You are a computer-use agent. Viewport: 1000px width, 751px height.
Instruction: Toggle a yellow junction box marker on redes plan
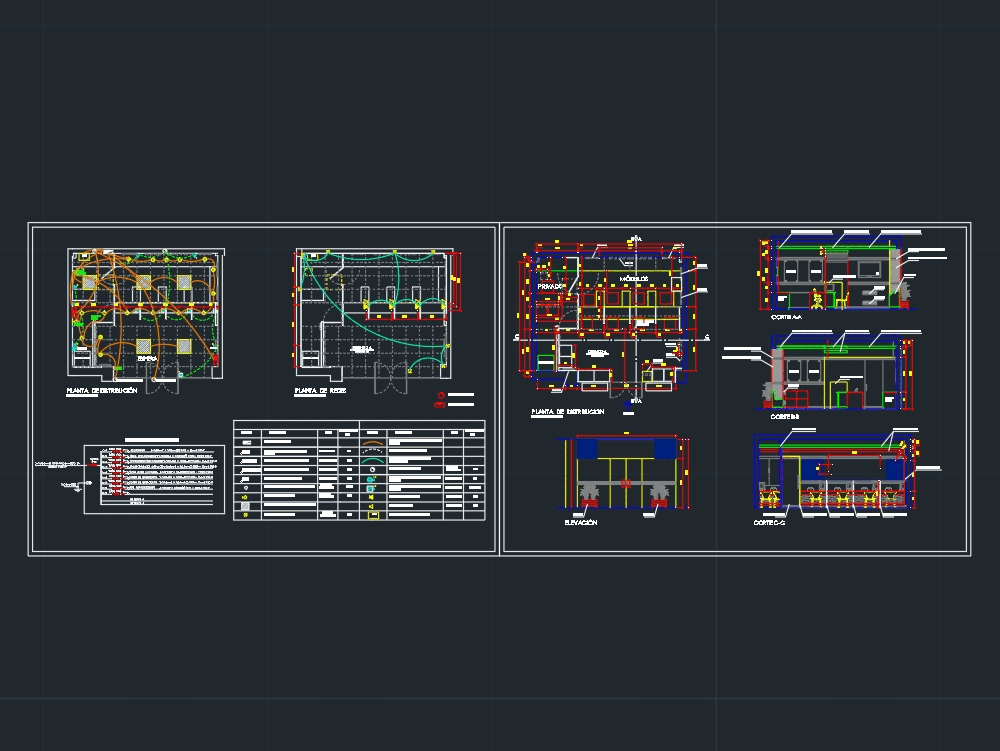coord(378,316)
